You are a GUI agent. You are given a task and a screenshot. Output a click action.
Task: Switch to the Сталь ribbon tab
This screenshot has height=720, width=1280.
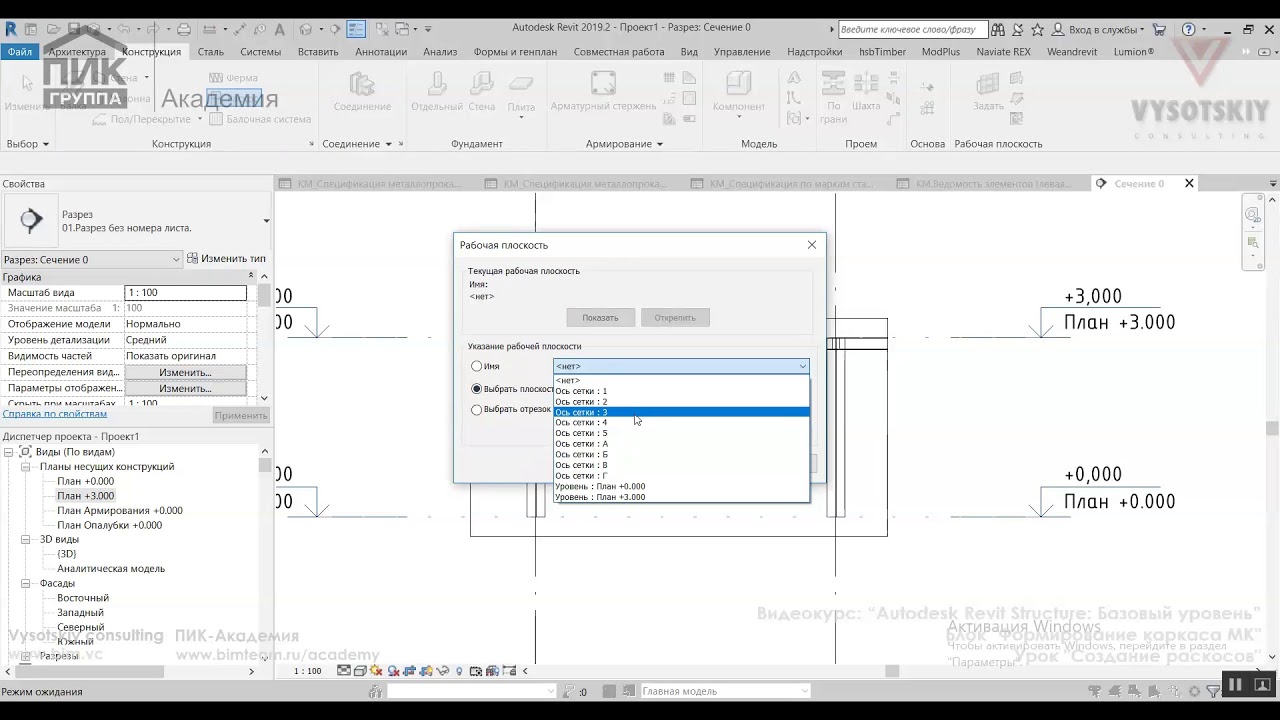tap(211, 52)
